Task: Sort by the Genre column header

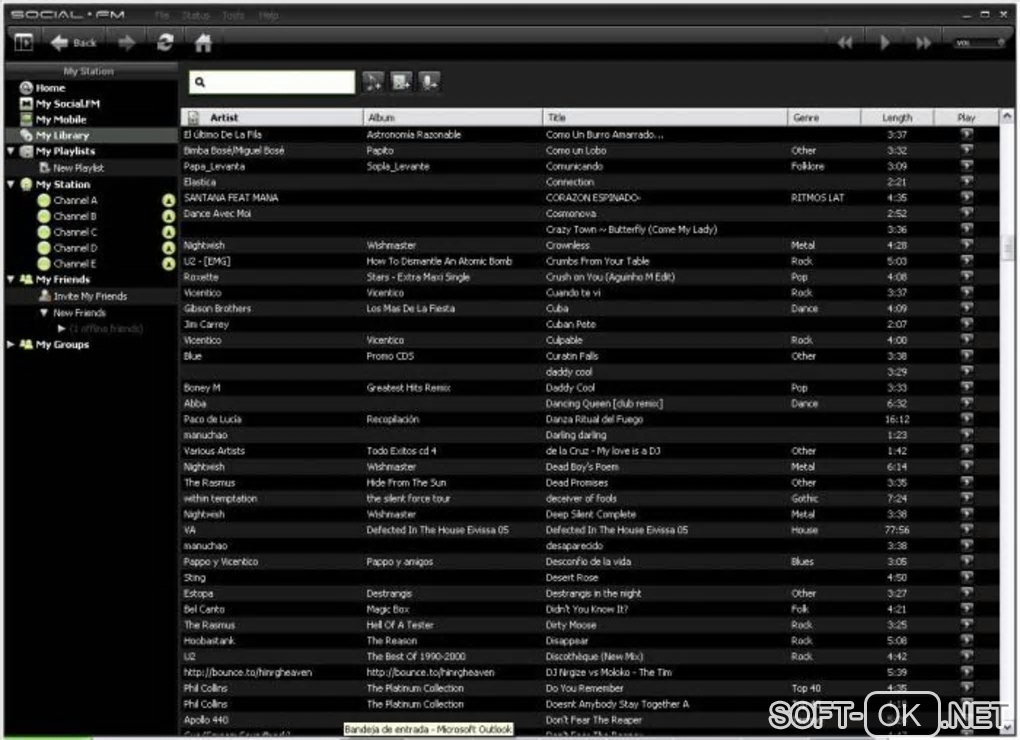Action: tap(824, 118)
